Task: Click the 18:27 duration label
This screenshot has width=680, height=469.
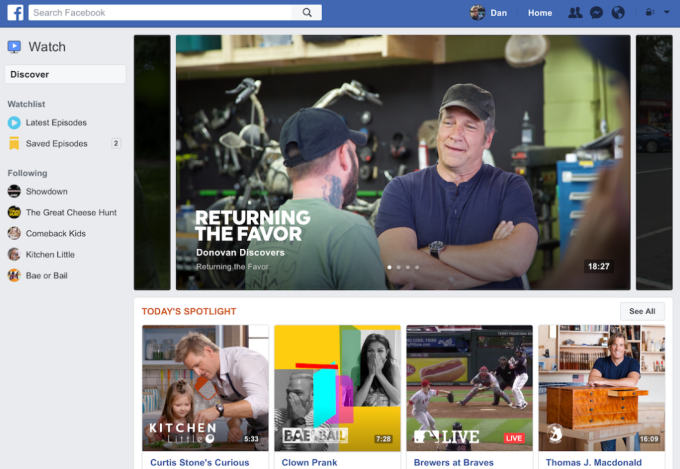Action: [x=598, y=266]
